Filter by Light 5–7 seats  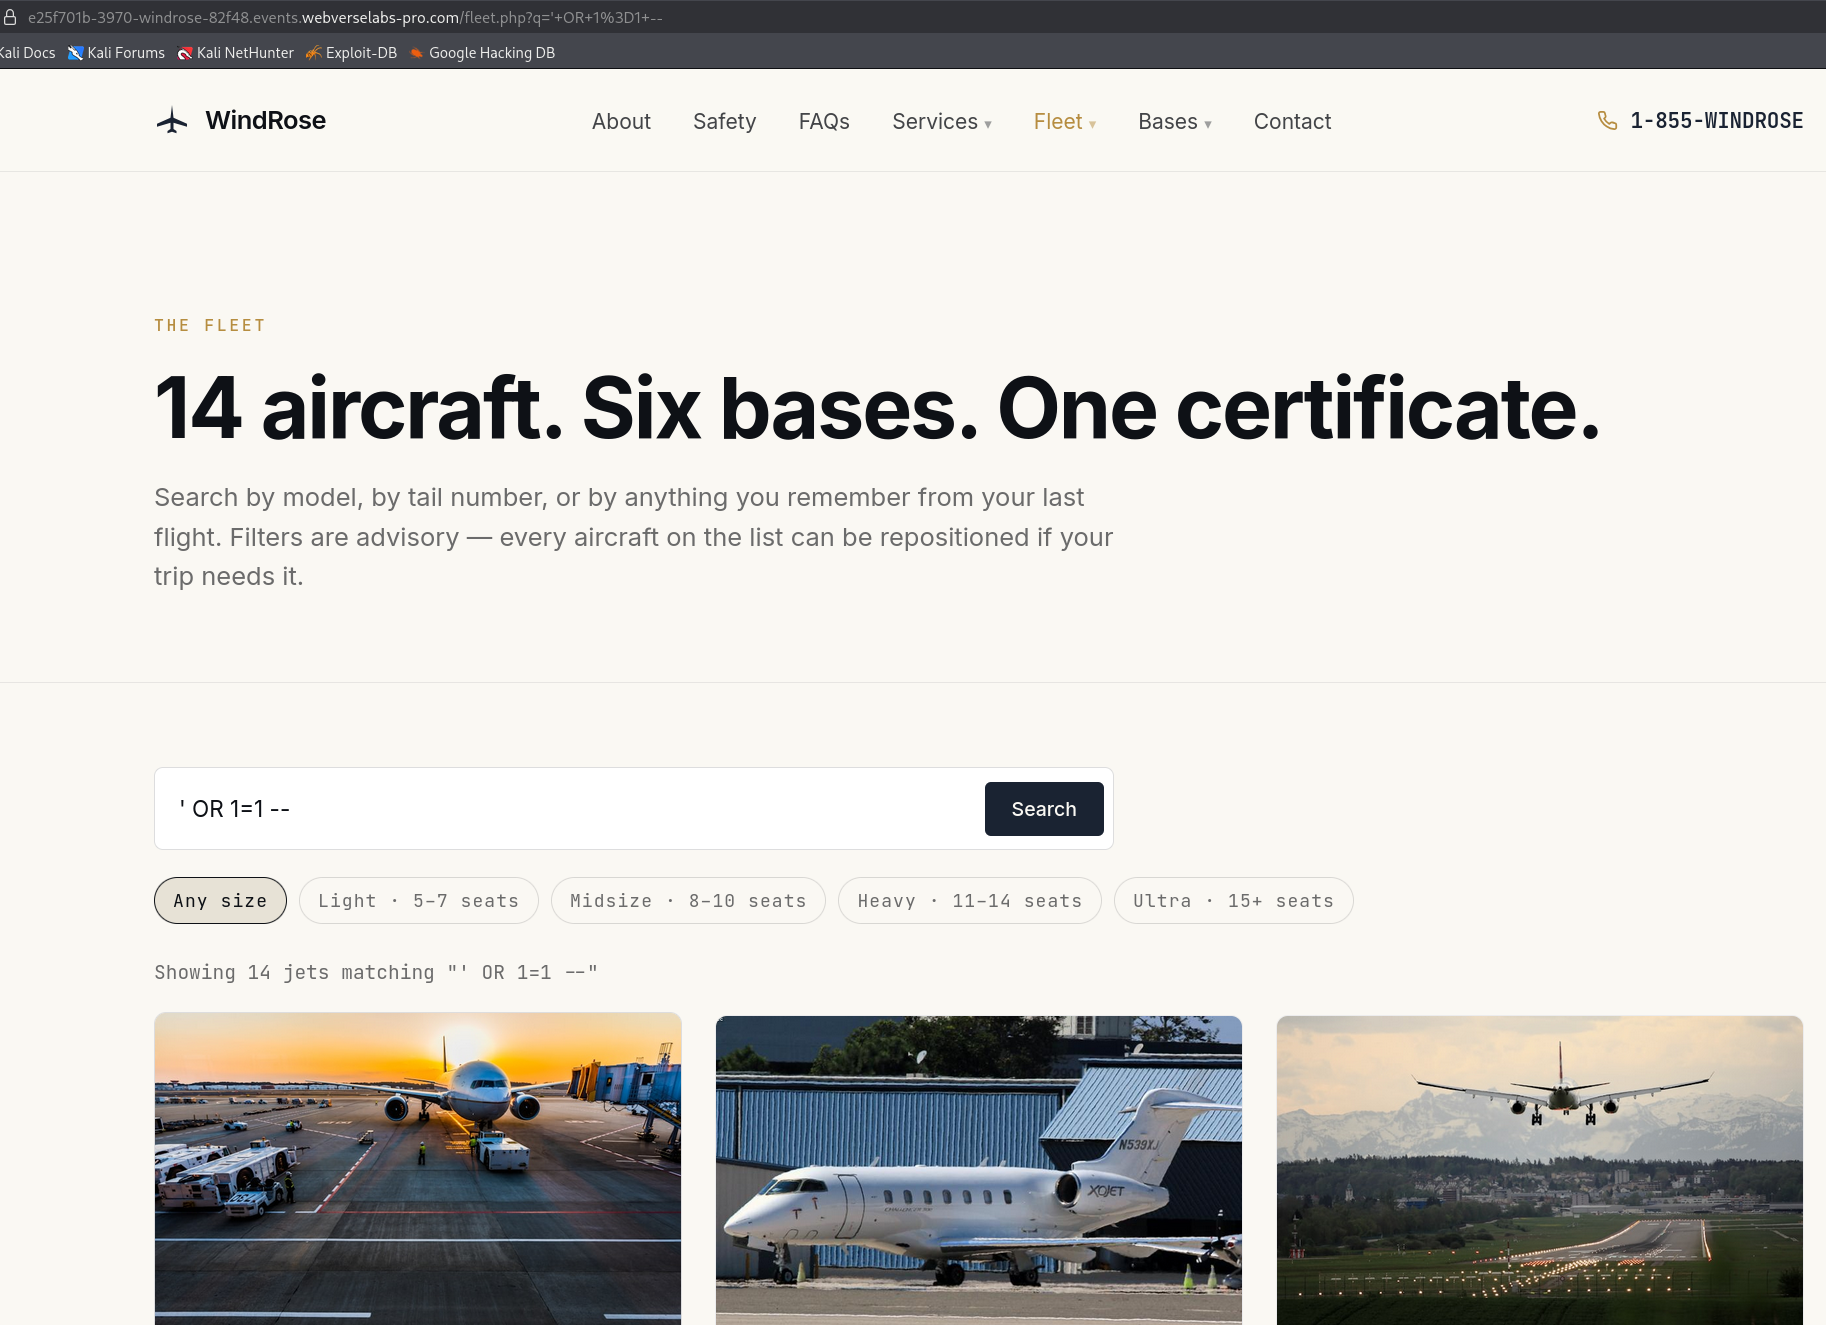[419, 901]
